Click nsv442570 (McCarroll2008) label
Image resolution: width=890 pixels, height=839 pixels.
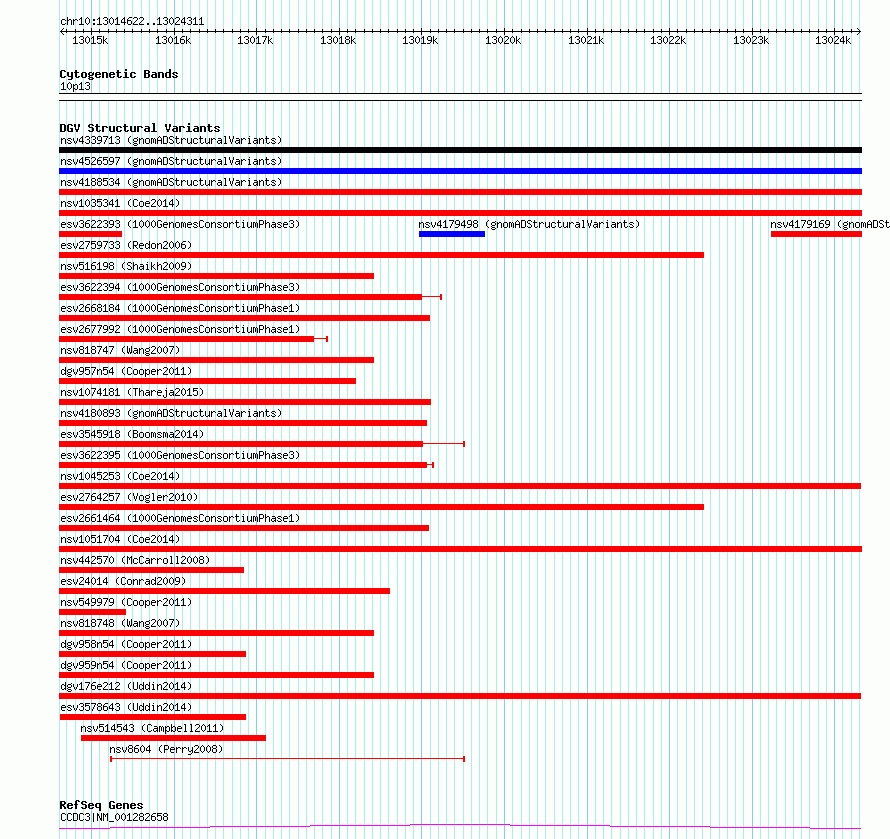click(x=135, y=560)
